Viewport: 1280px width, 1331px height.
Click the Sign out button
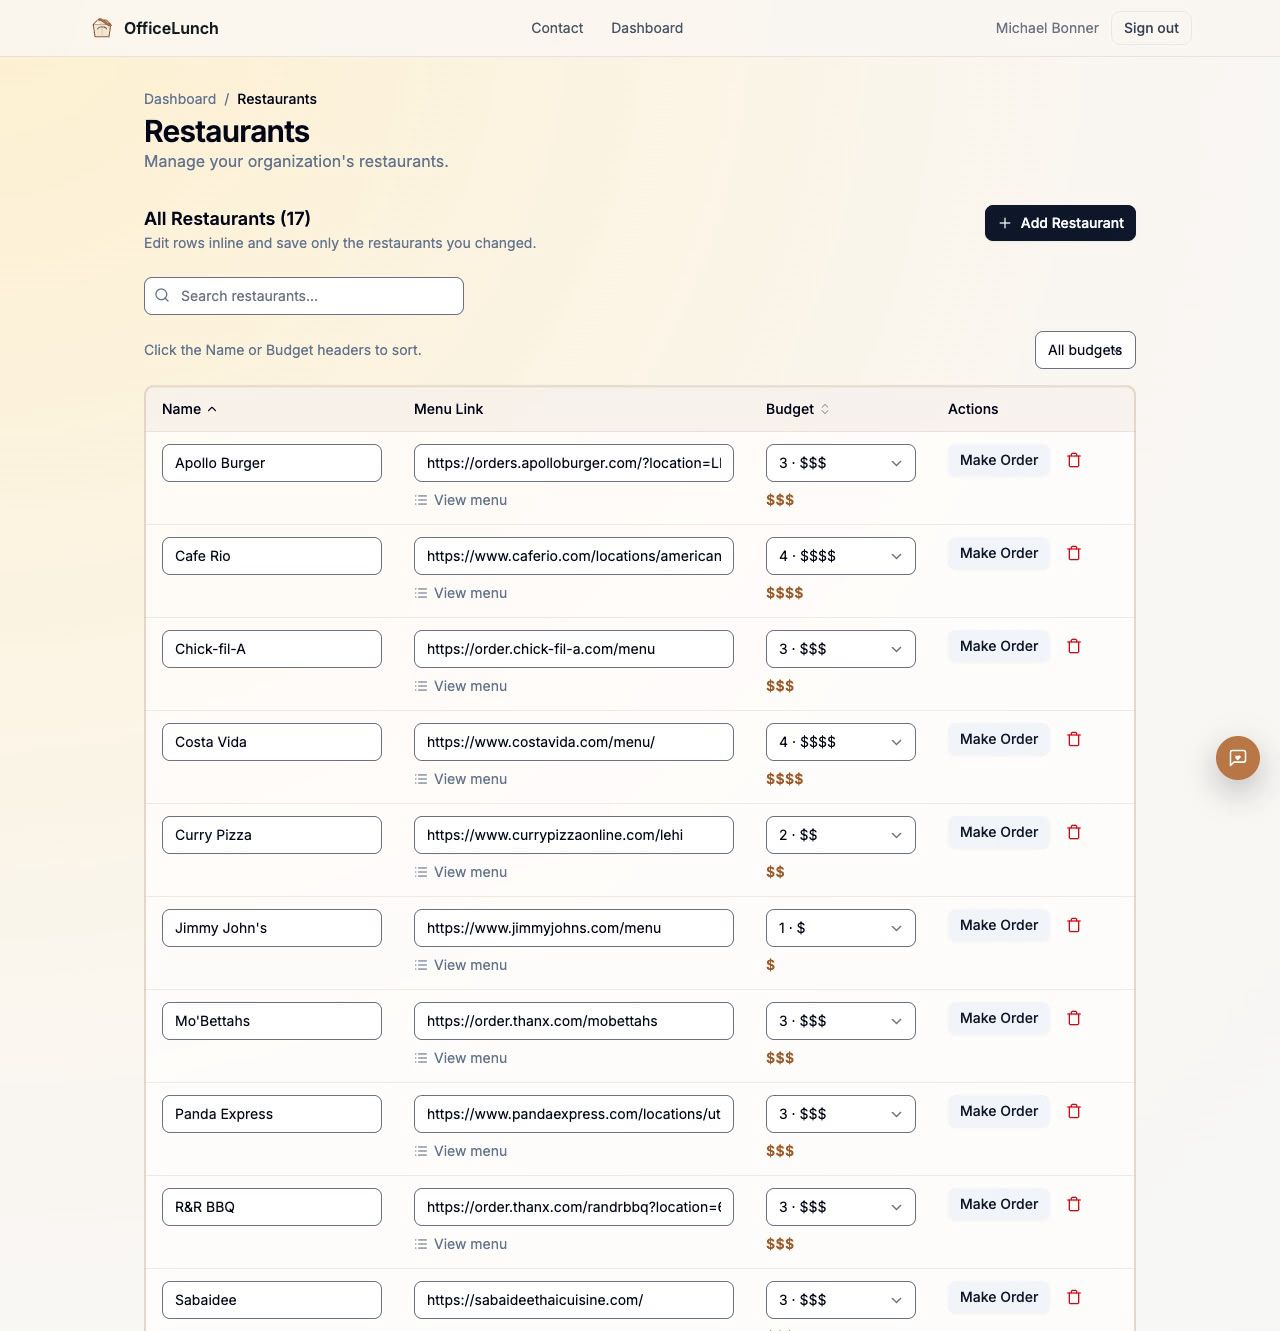click(x=1151, y=28)
